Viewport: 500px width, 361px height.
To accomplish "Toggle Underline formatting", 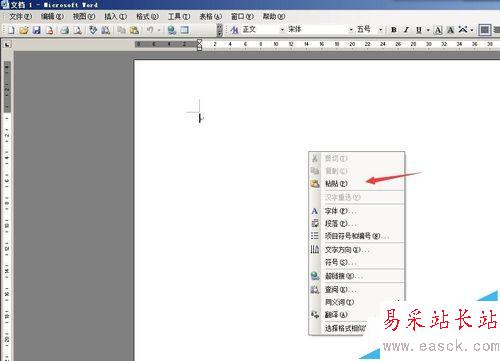I will pos(419,30).
